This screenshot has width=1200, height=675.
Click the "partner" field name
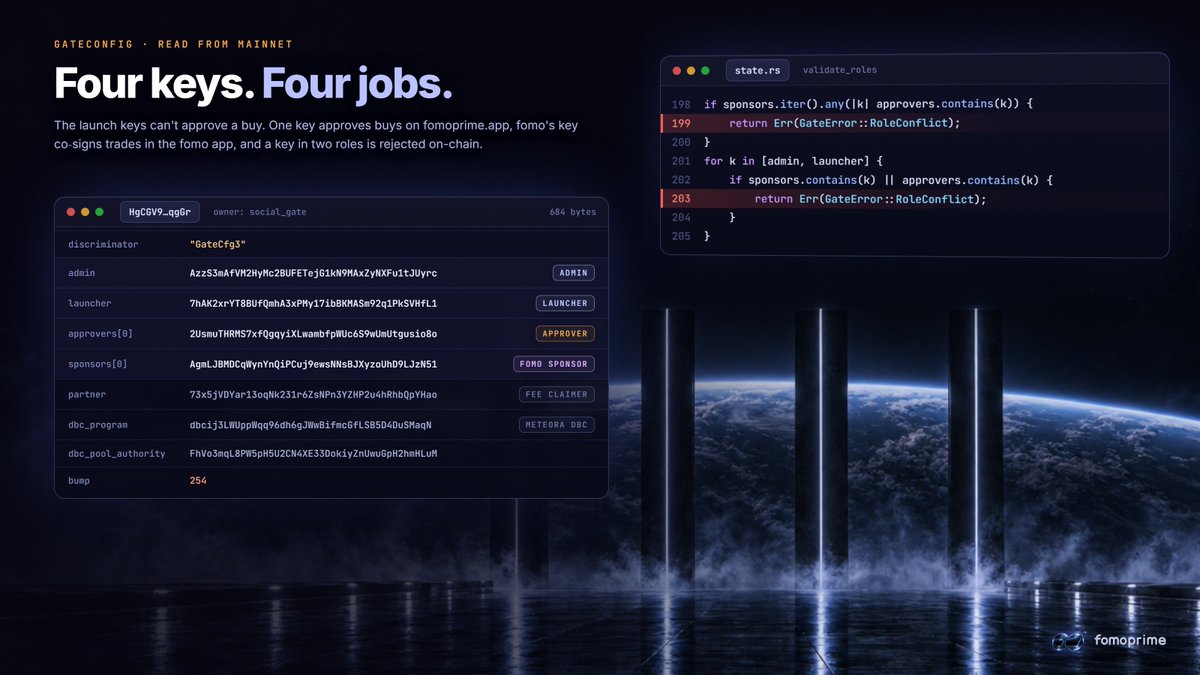click(x=87, y=395)
